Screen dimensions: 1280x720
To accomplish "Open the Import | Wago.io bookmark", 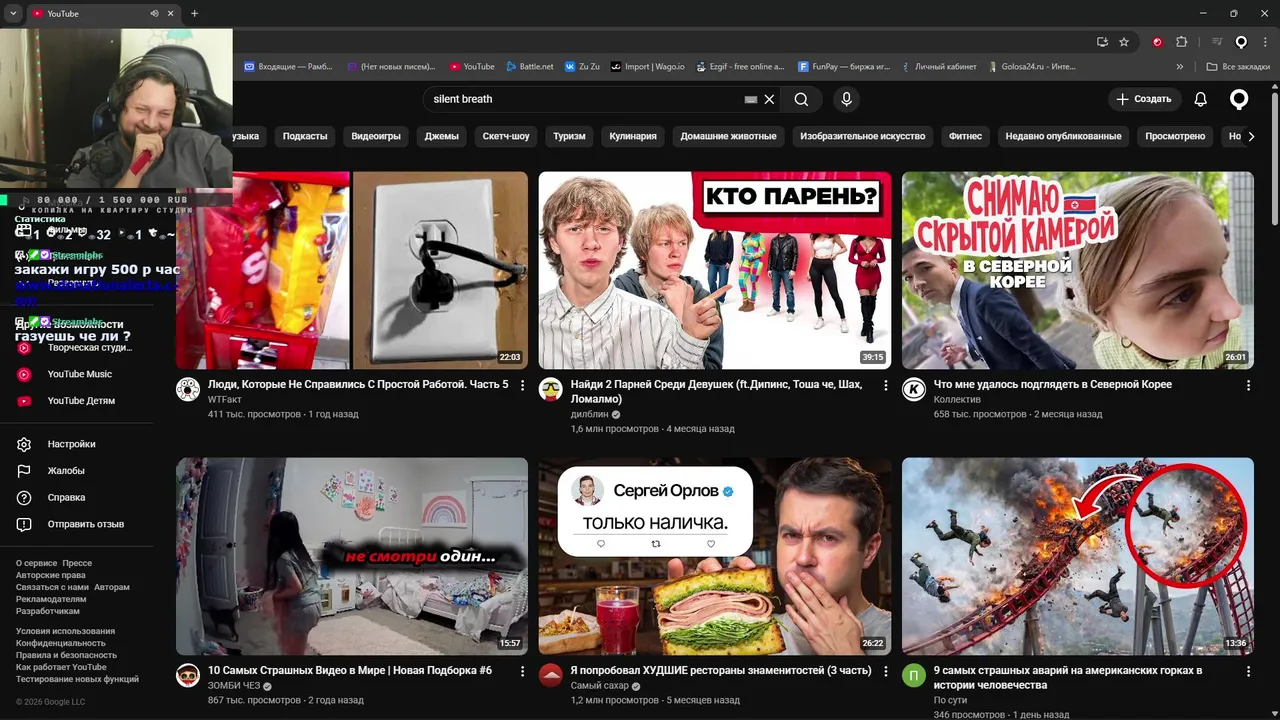I will click(x=648, y=67).
